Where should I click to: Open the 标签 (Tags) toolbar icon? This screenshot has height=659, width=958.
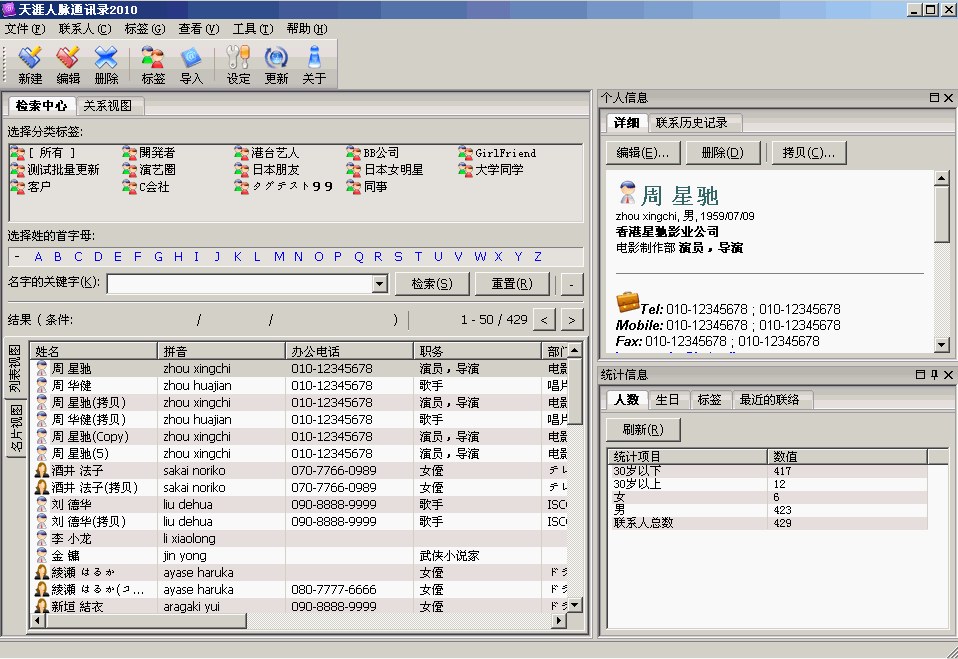[x=153, y=64]
